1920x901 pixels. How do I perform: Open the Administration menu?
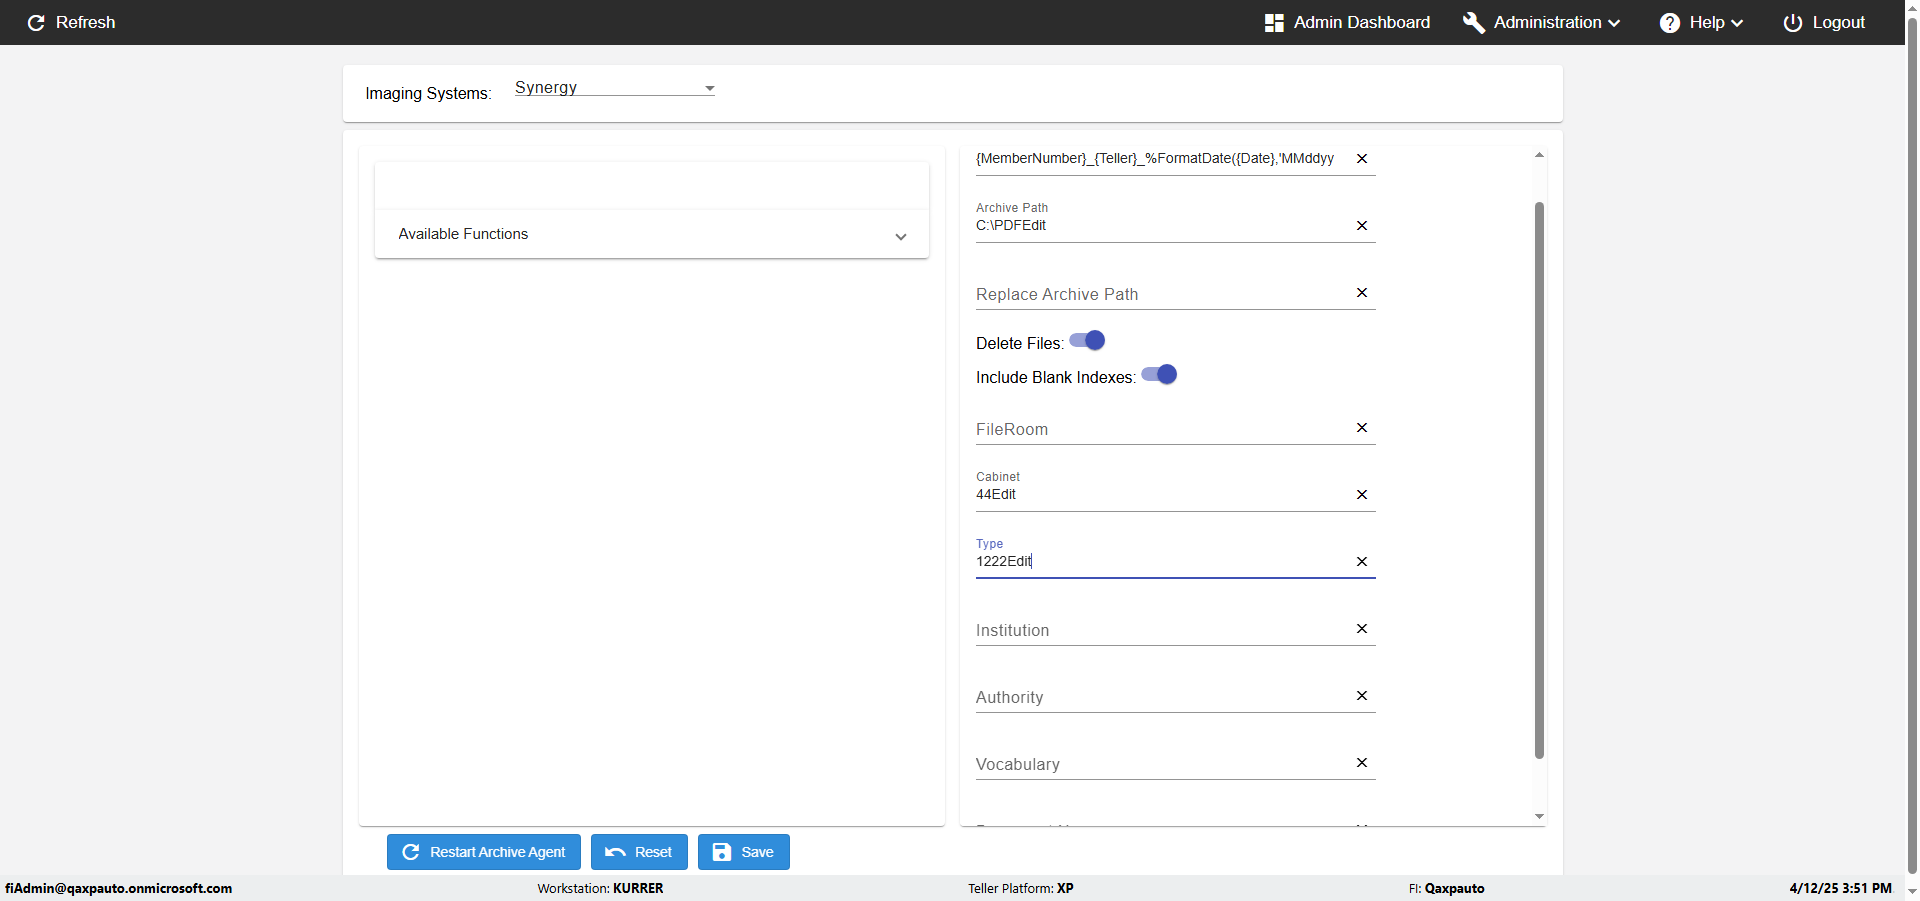pos(1541,23)
